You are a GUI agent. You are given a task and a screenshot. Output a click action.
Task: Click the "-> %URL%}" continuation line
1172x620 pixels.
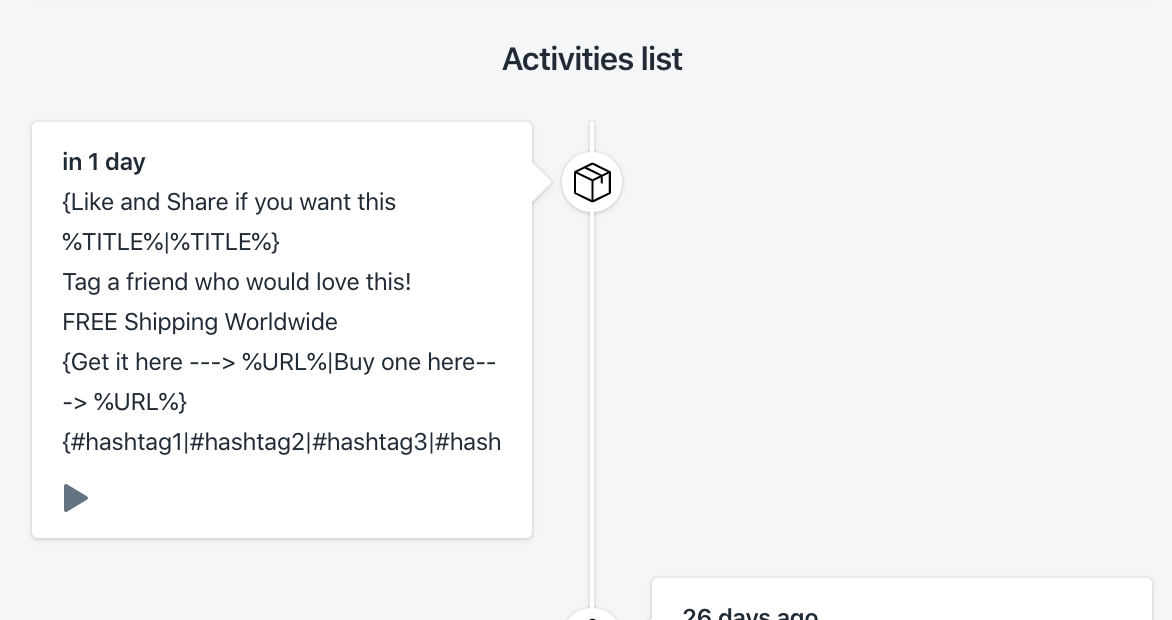tap(125, 402)
